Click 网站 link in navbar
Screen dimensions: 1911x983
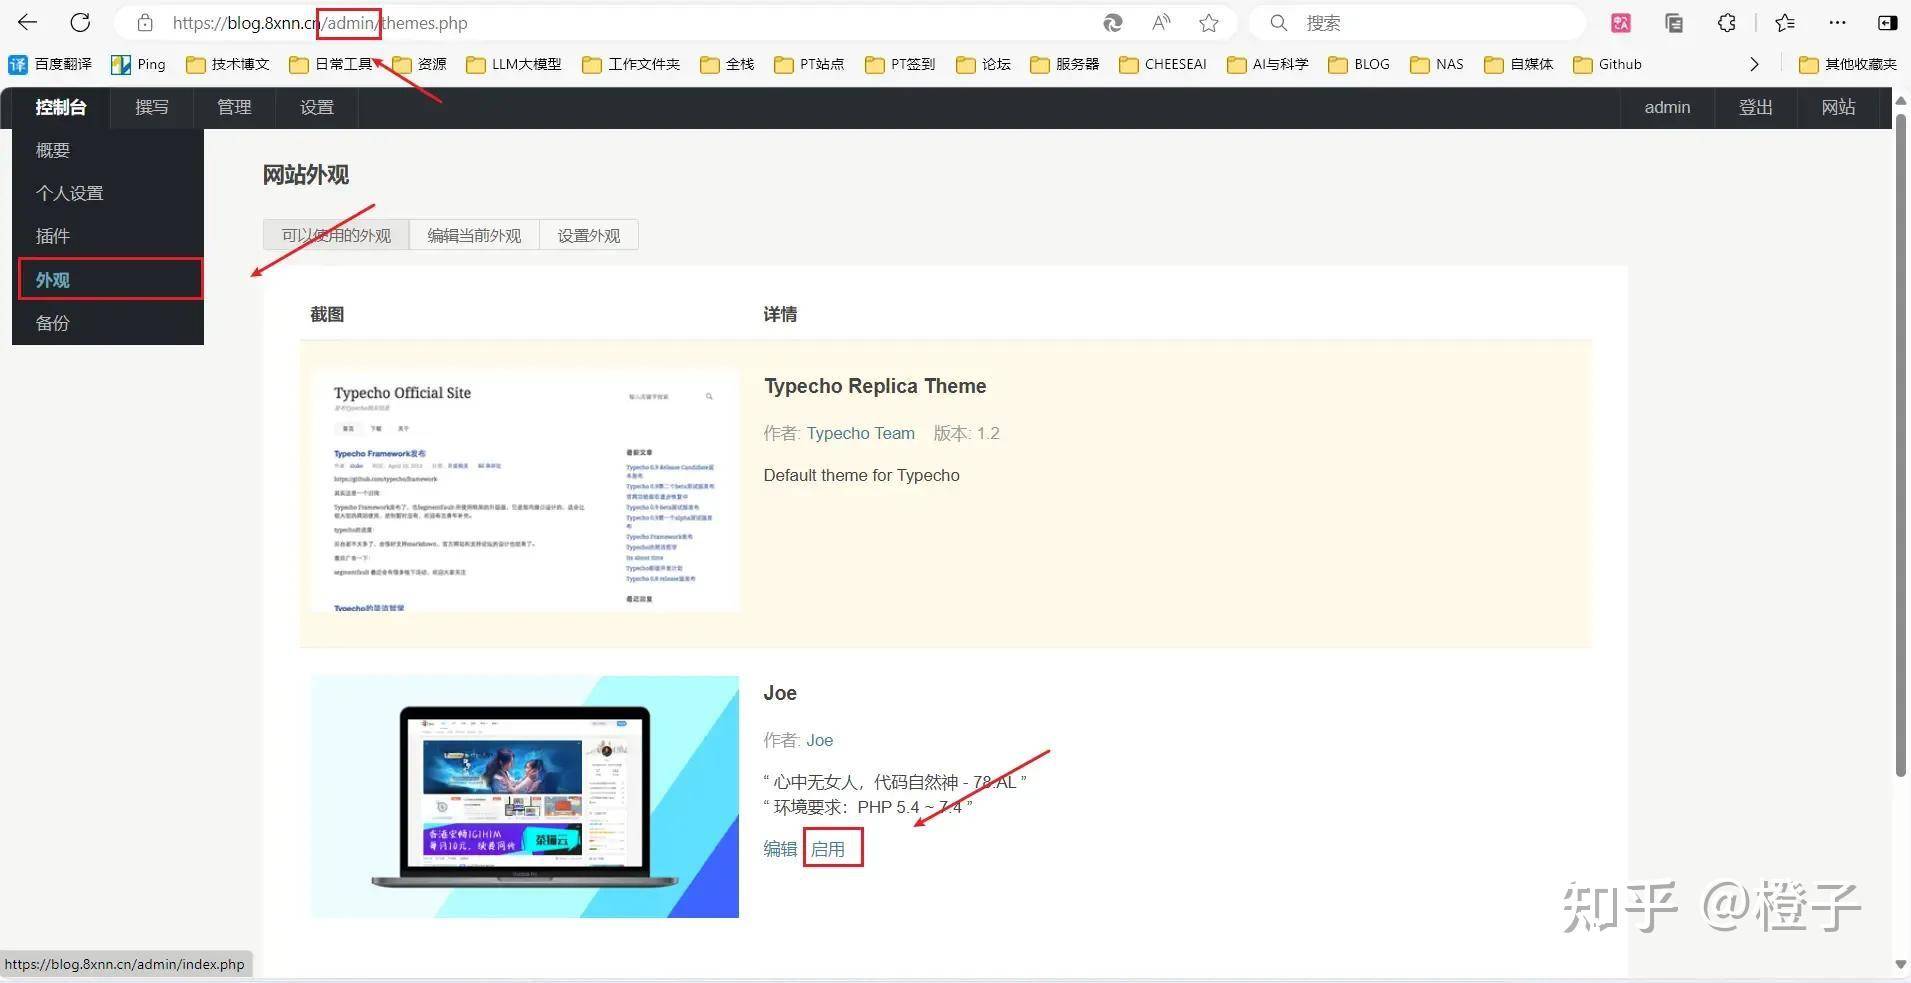pyautogui.click(x=1838, y=107)
